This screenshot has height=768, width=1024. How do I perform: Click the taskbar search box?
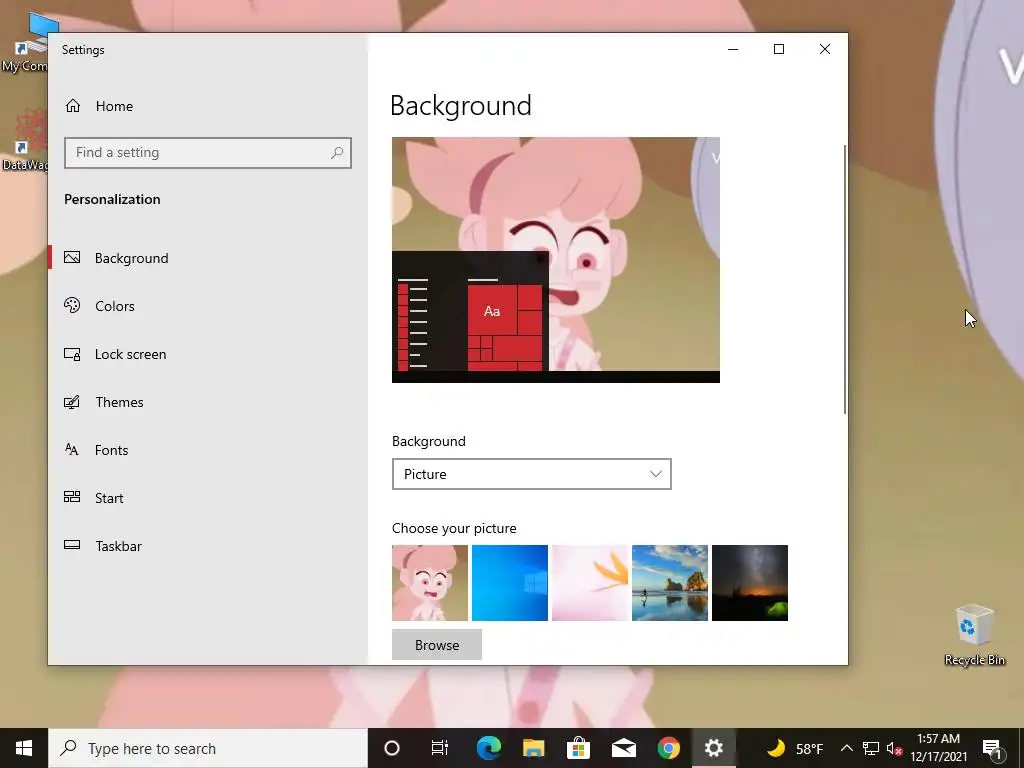click(x=208, y=748)
